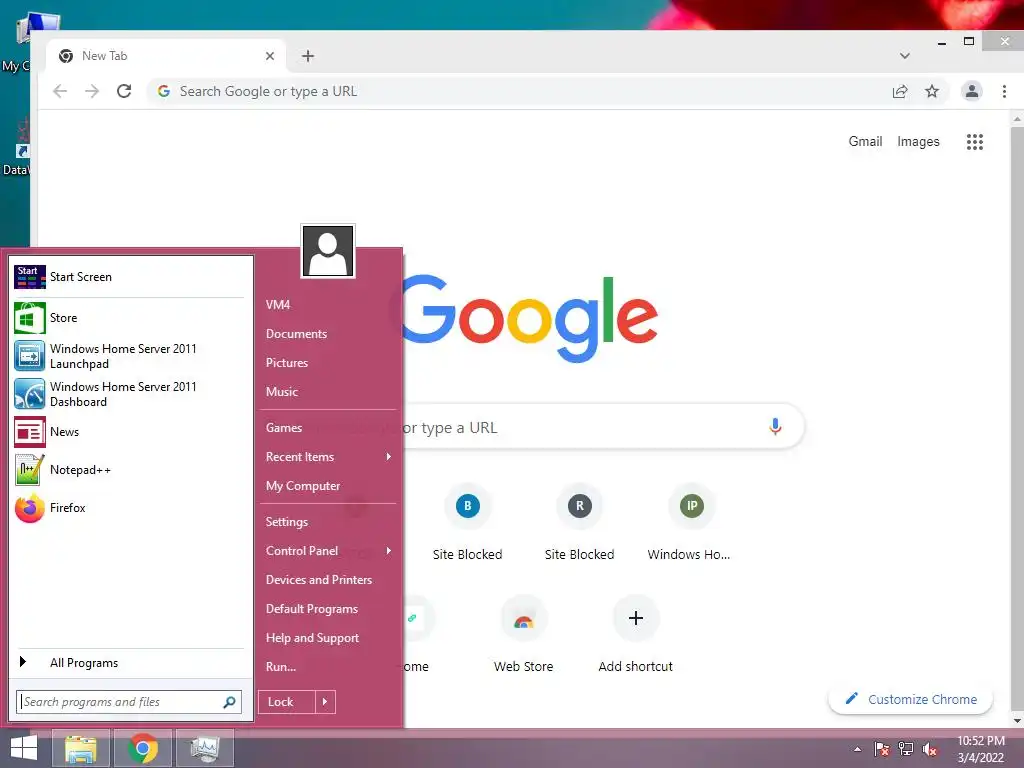Open the Google apps grid
The image size is (1024, 768).
[x=974, y=142]
